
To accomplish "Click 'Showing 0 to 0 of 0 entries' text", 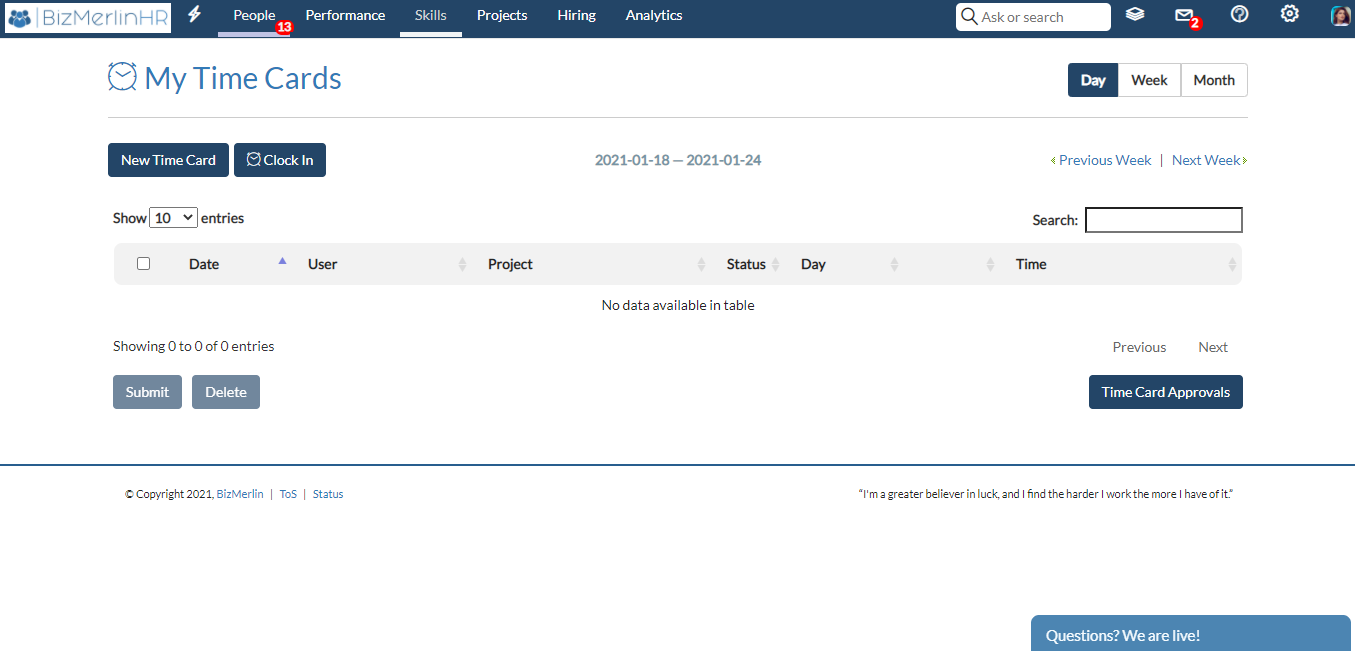I will click(194, 346).
